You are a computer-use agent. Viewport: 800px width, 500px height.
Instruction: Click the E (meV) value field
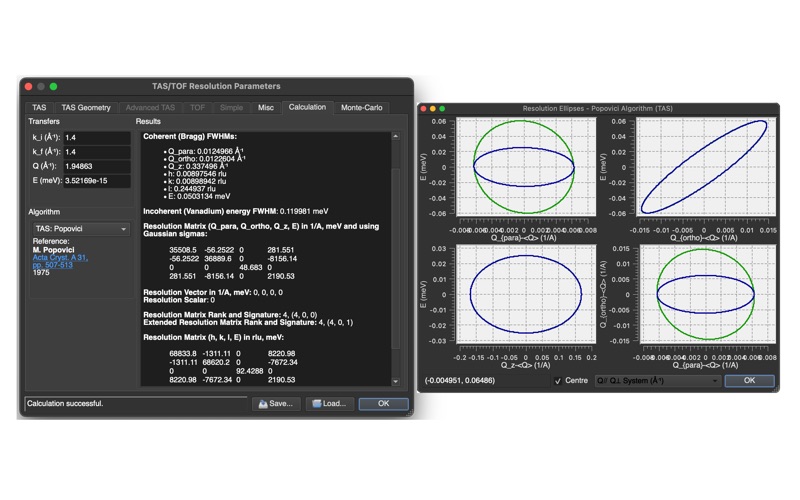(97, 180)
